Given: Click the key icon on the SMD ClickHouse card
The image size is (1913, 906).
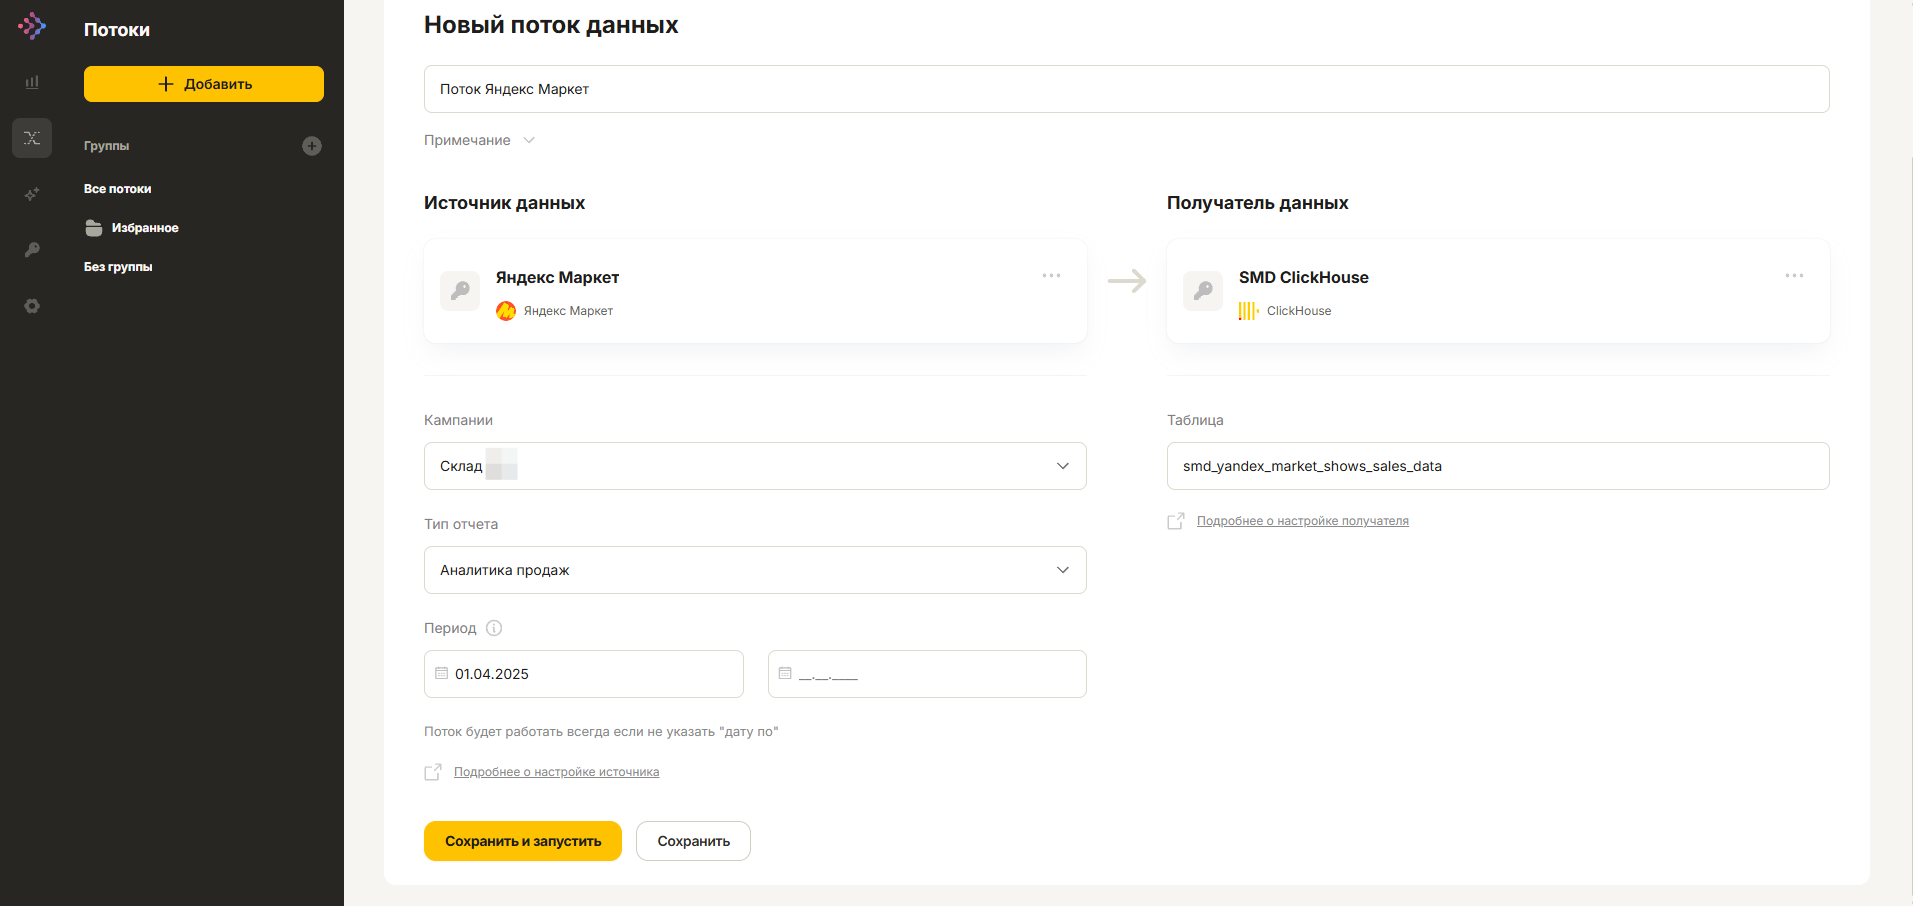Looking at the screenshot, I should click(1203, 291).
